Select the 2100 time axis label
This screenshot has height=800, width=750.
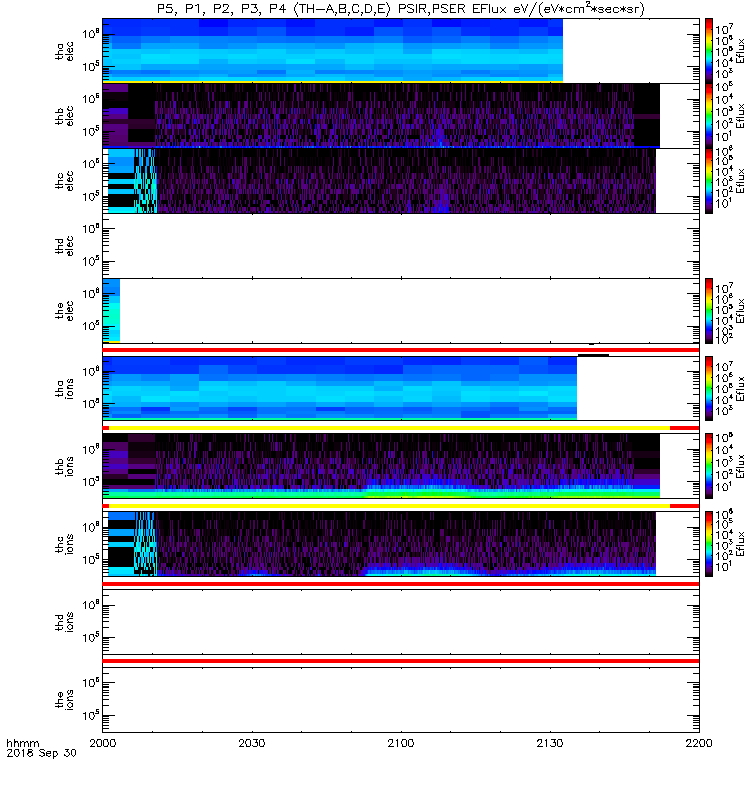(x=401, y=743)
